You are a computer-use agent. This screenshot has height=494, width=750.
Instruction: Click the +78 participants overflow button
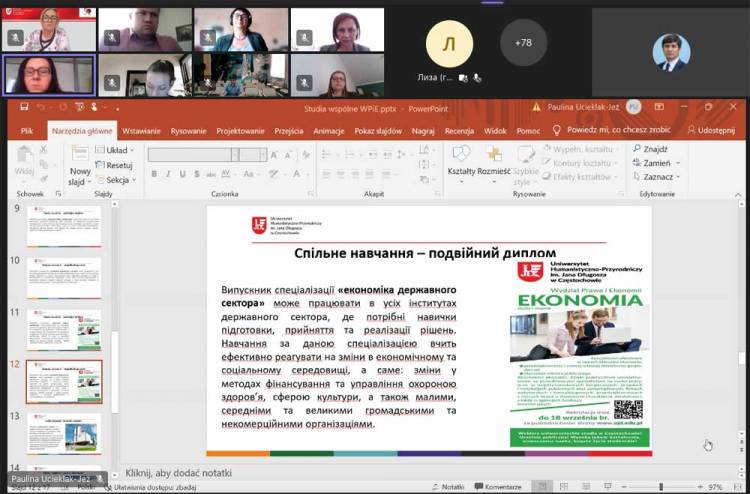click(x=523, y=44)
